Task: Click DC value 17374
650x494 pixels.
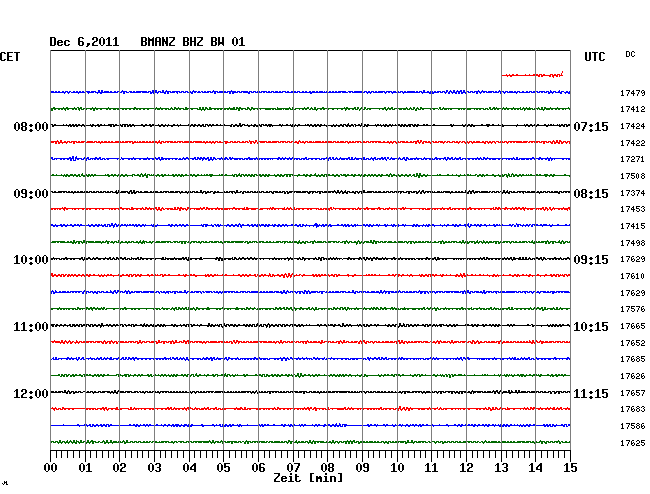Action: [633, 193]
